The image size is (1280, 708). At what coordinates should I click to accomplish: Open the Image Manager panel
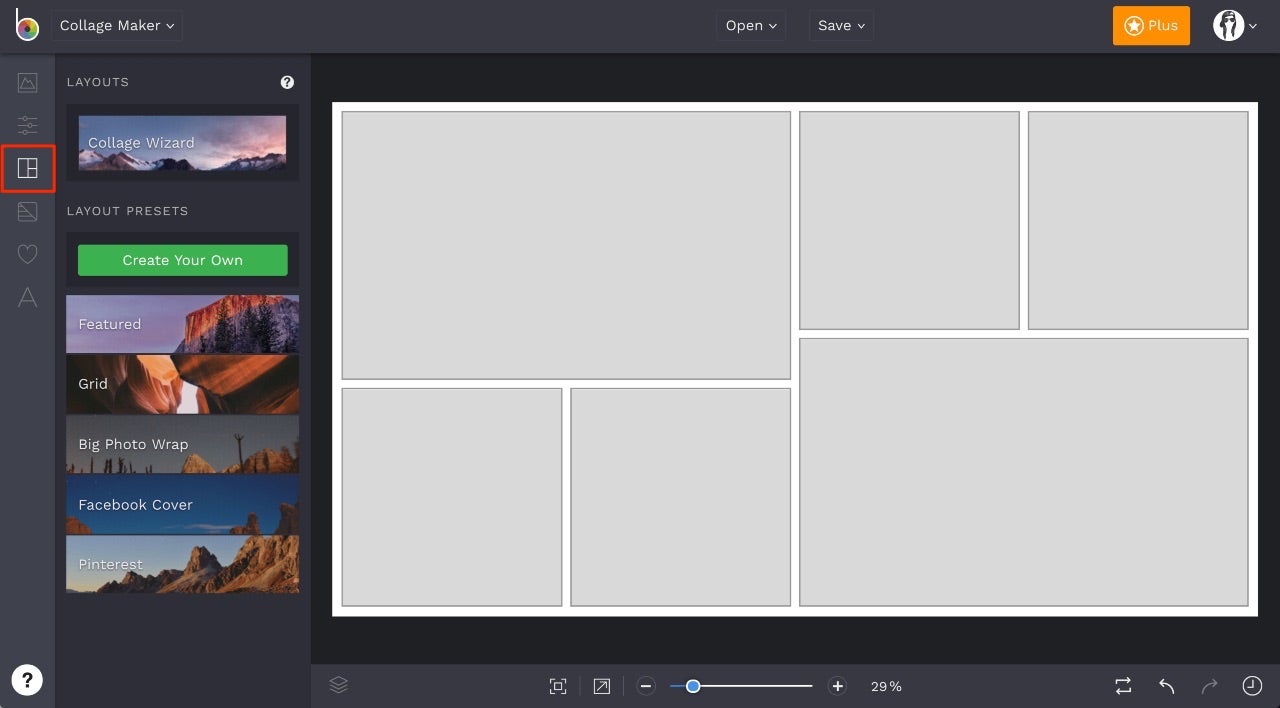(27, 83)
